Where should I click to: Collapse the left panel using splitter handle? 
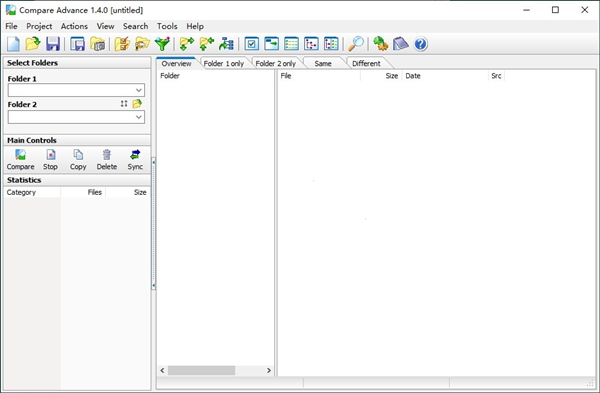153,223
